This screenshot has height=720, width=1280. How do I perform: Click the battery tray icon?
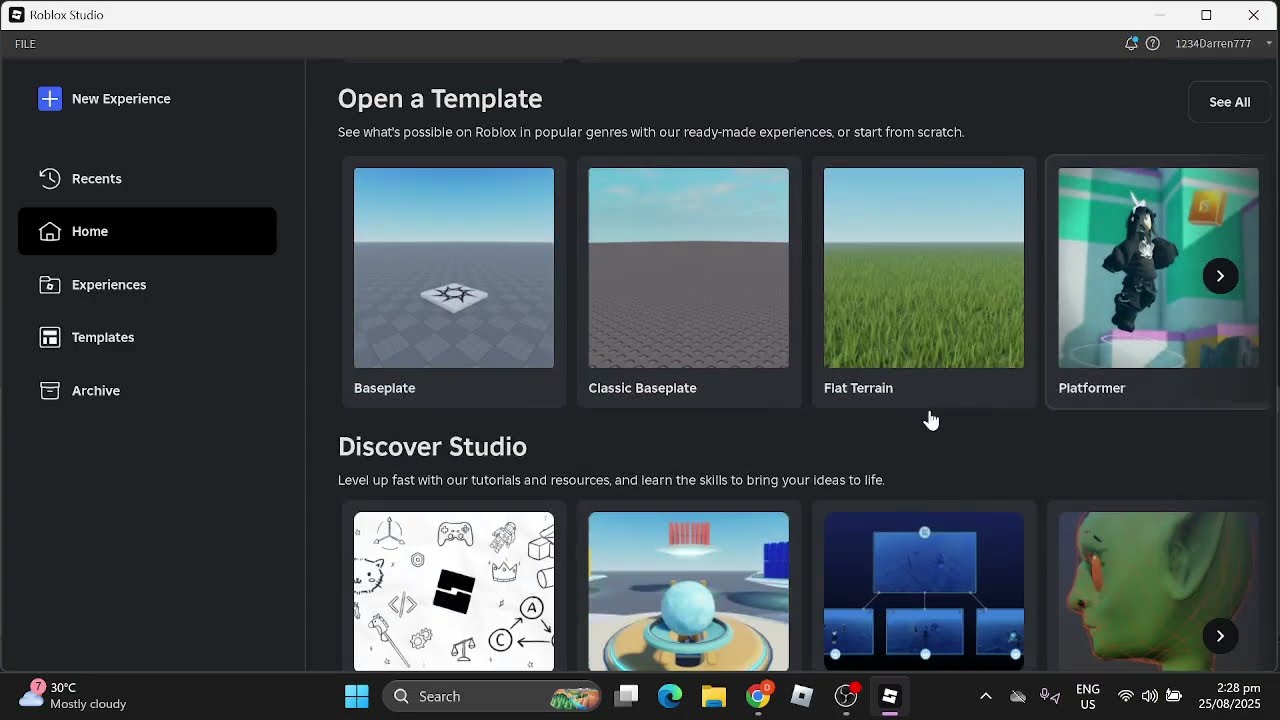click(1174, 696)
